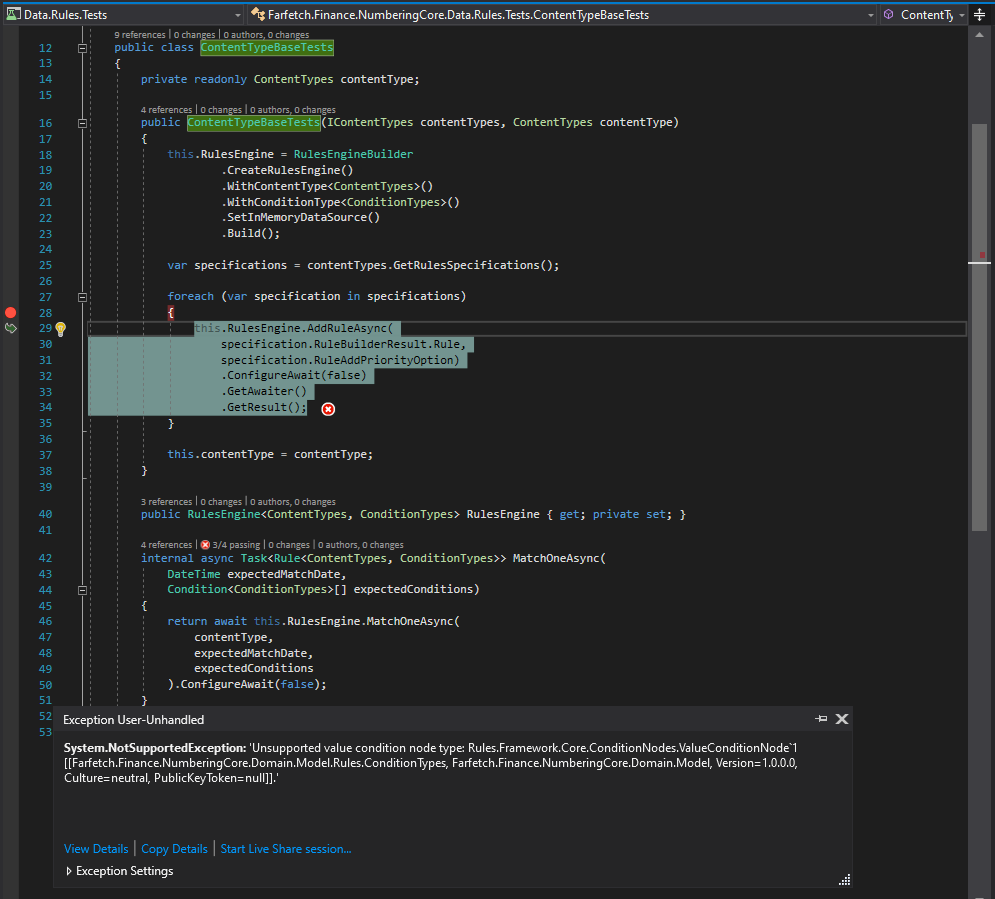Click the red error marker in scrollbar margin
Viewport: 995px width, 899px height.
click(982, 254)
